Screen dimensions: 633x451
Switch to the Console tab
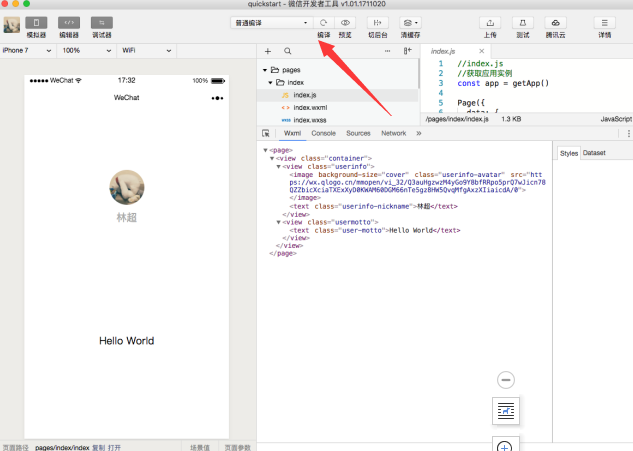323,133
